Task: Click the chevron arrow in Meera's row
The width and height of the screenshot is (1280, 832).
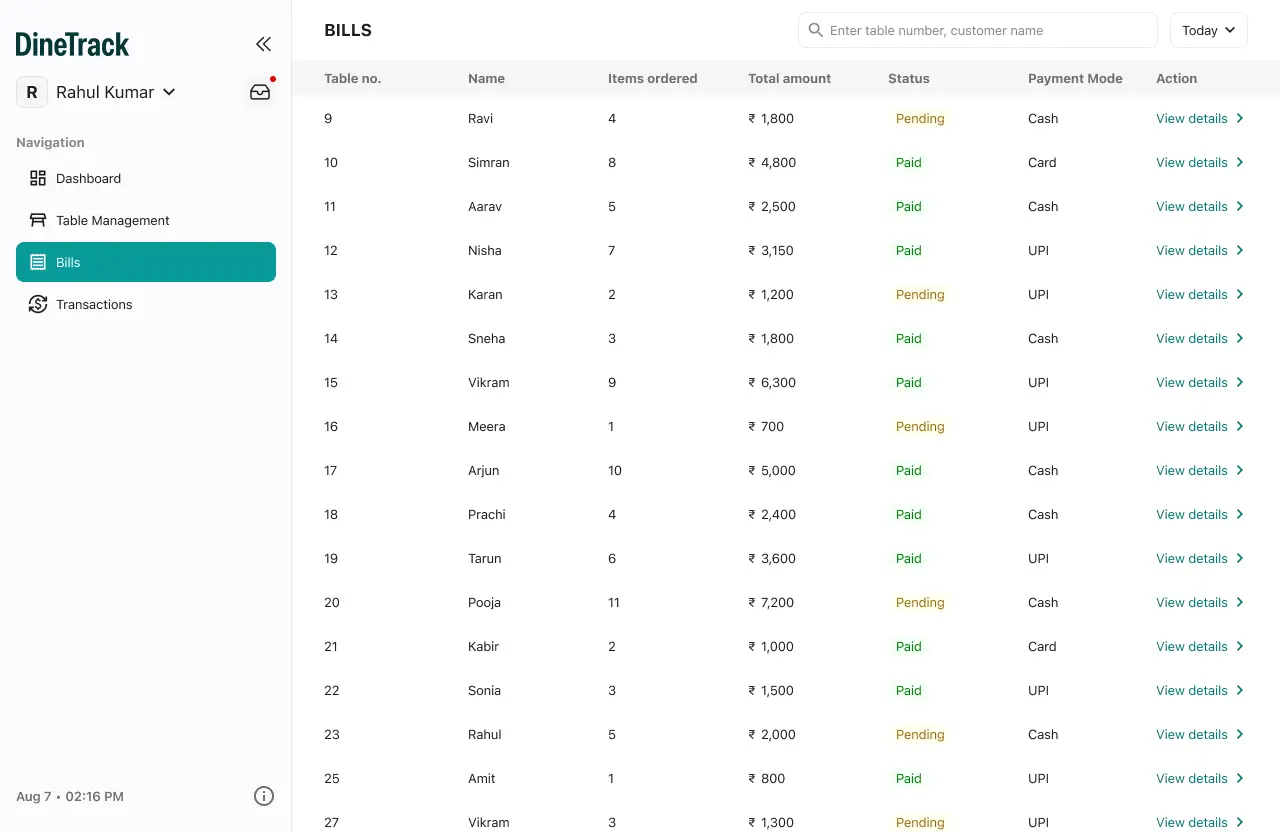Action: point(1240,426)
